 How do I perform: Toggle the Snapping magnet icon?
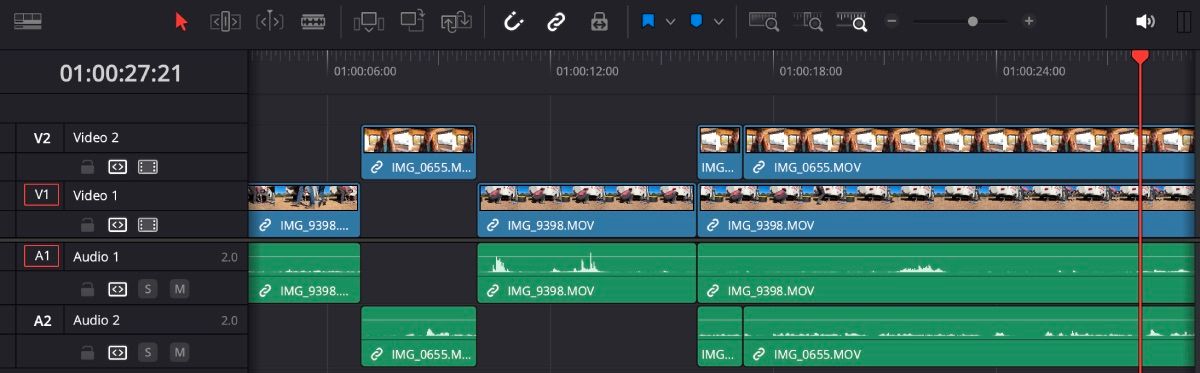[513, 21]
